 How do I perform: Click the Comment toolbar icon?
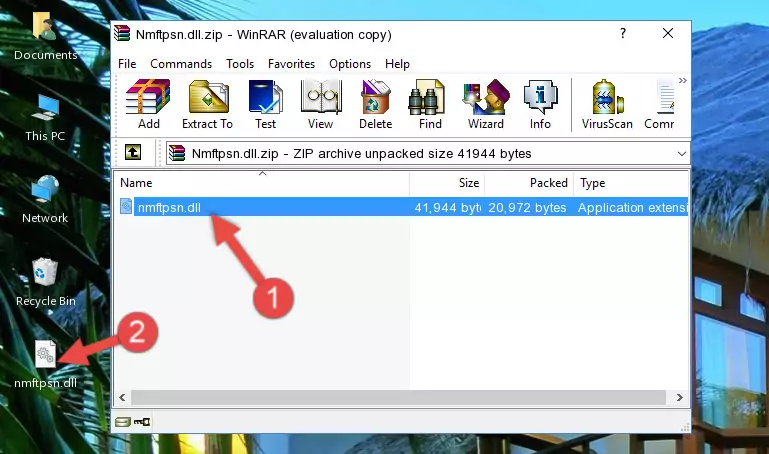[x=660, y=104]
